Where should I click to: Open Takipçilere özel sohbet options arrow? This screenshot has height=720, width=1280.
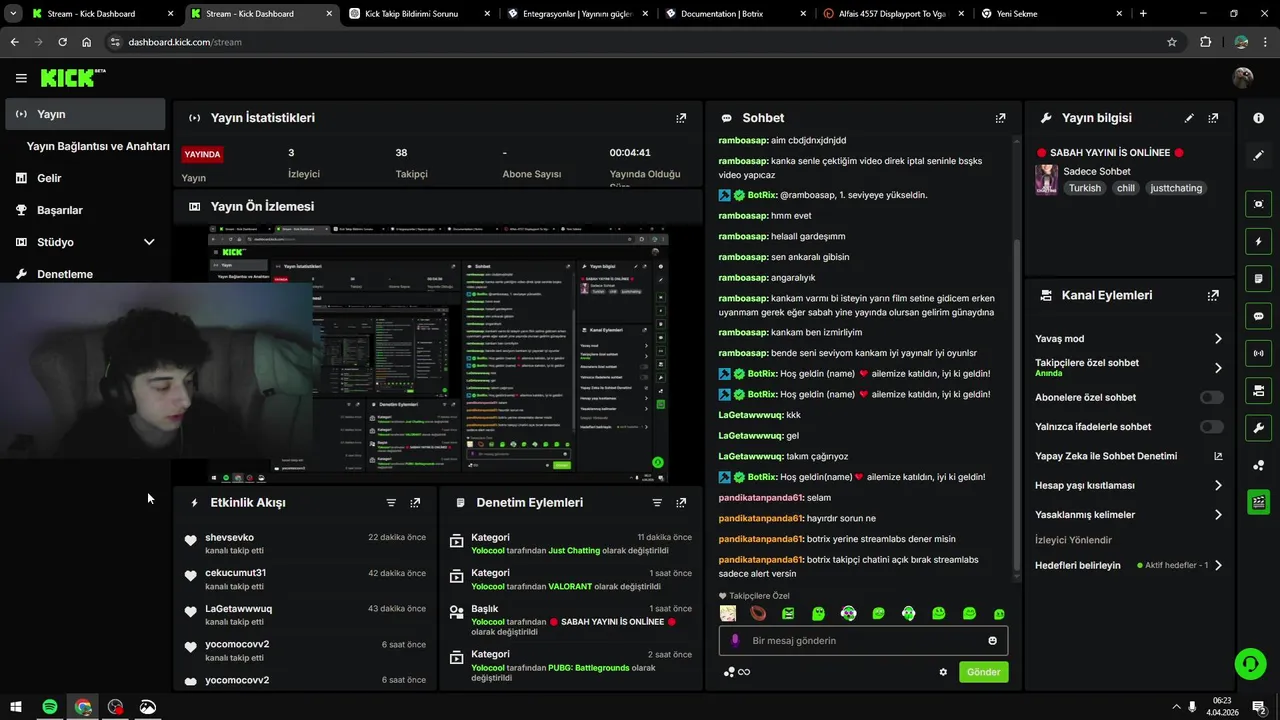(1218, 368)
